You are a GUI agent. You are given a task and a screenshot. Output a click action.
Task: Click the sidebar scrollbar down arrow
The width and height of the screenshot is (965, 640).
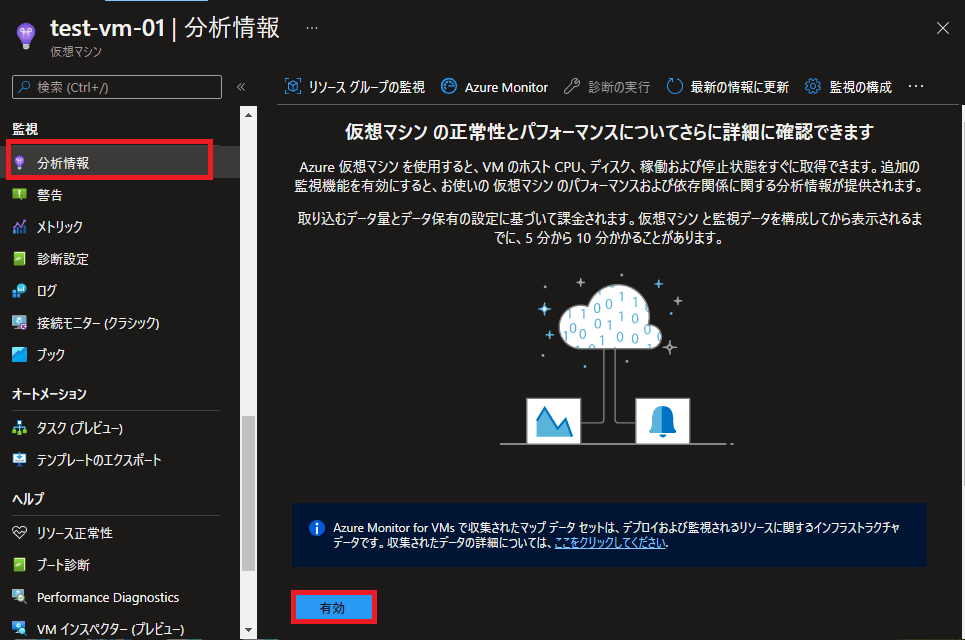pos(248,630)
